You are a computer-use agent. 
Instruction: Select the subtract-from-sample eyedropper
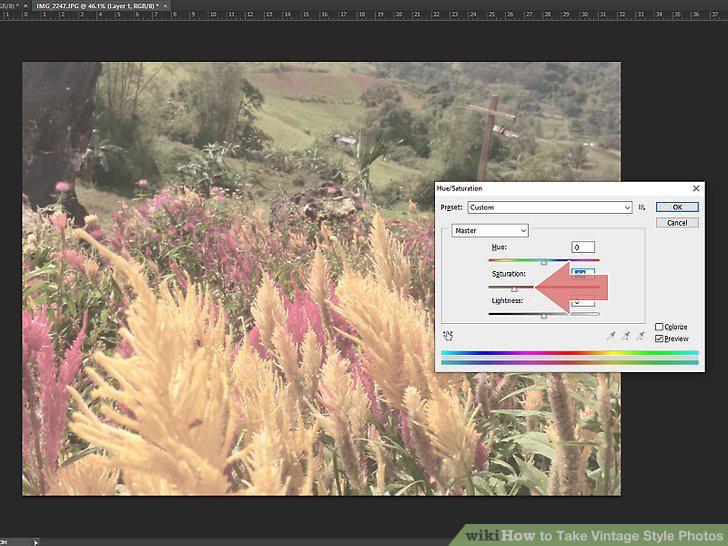(x=641, y=336)
